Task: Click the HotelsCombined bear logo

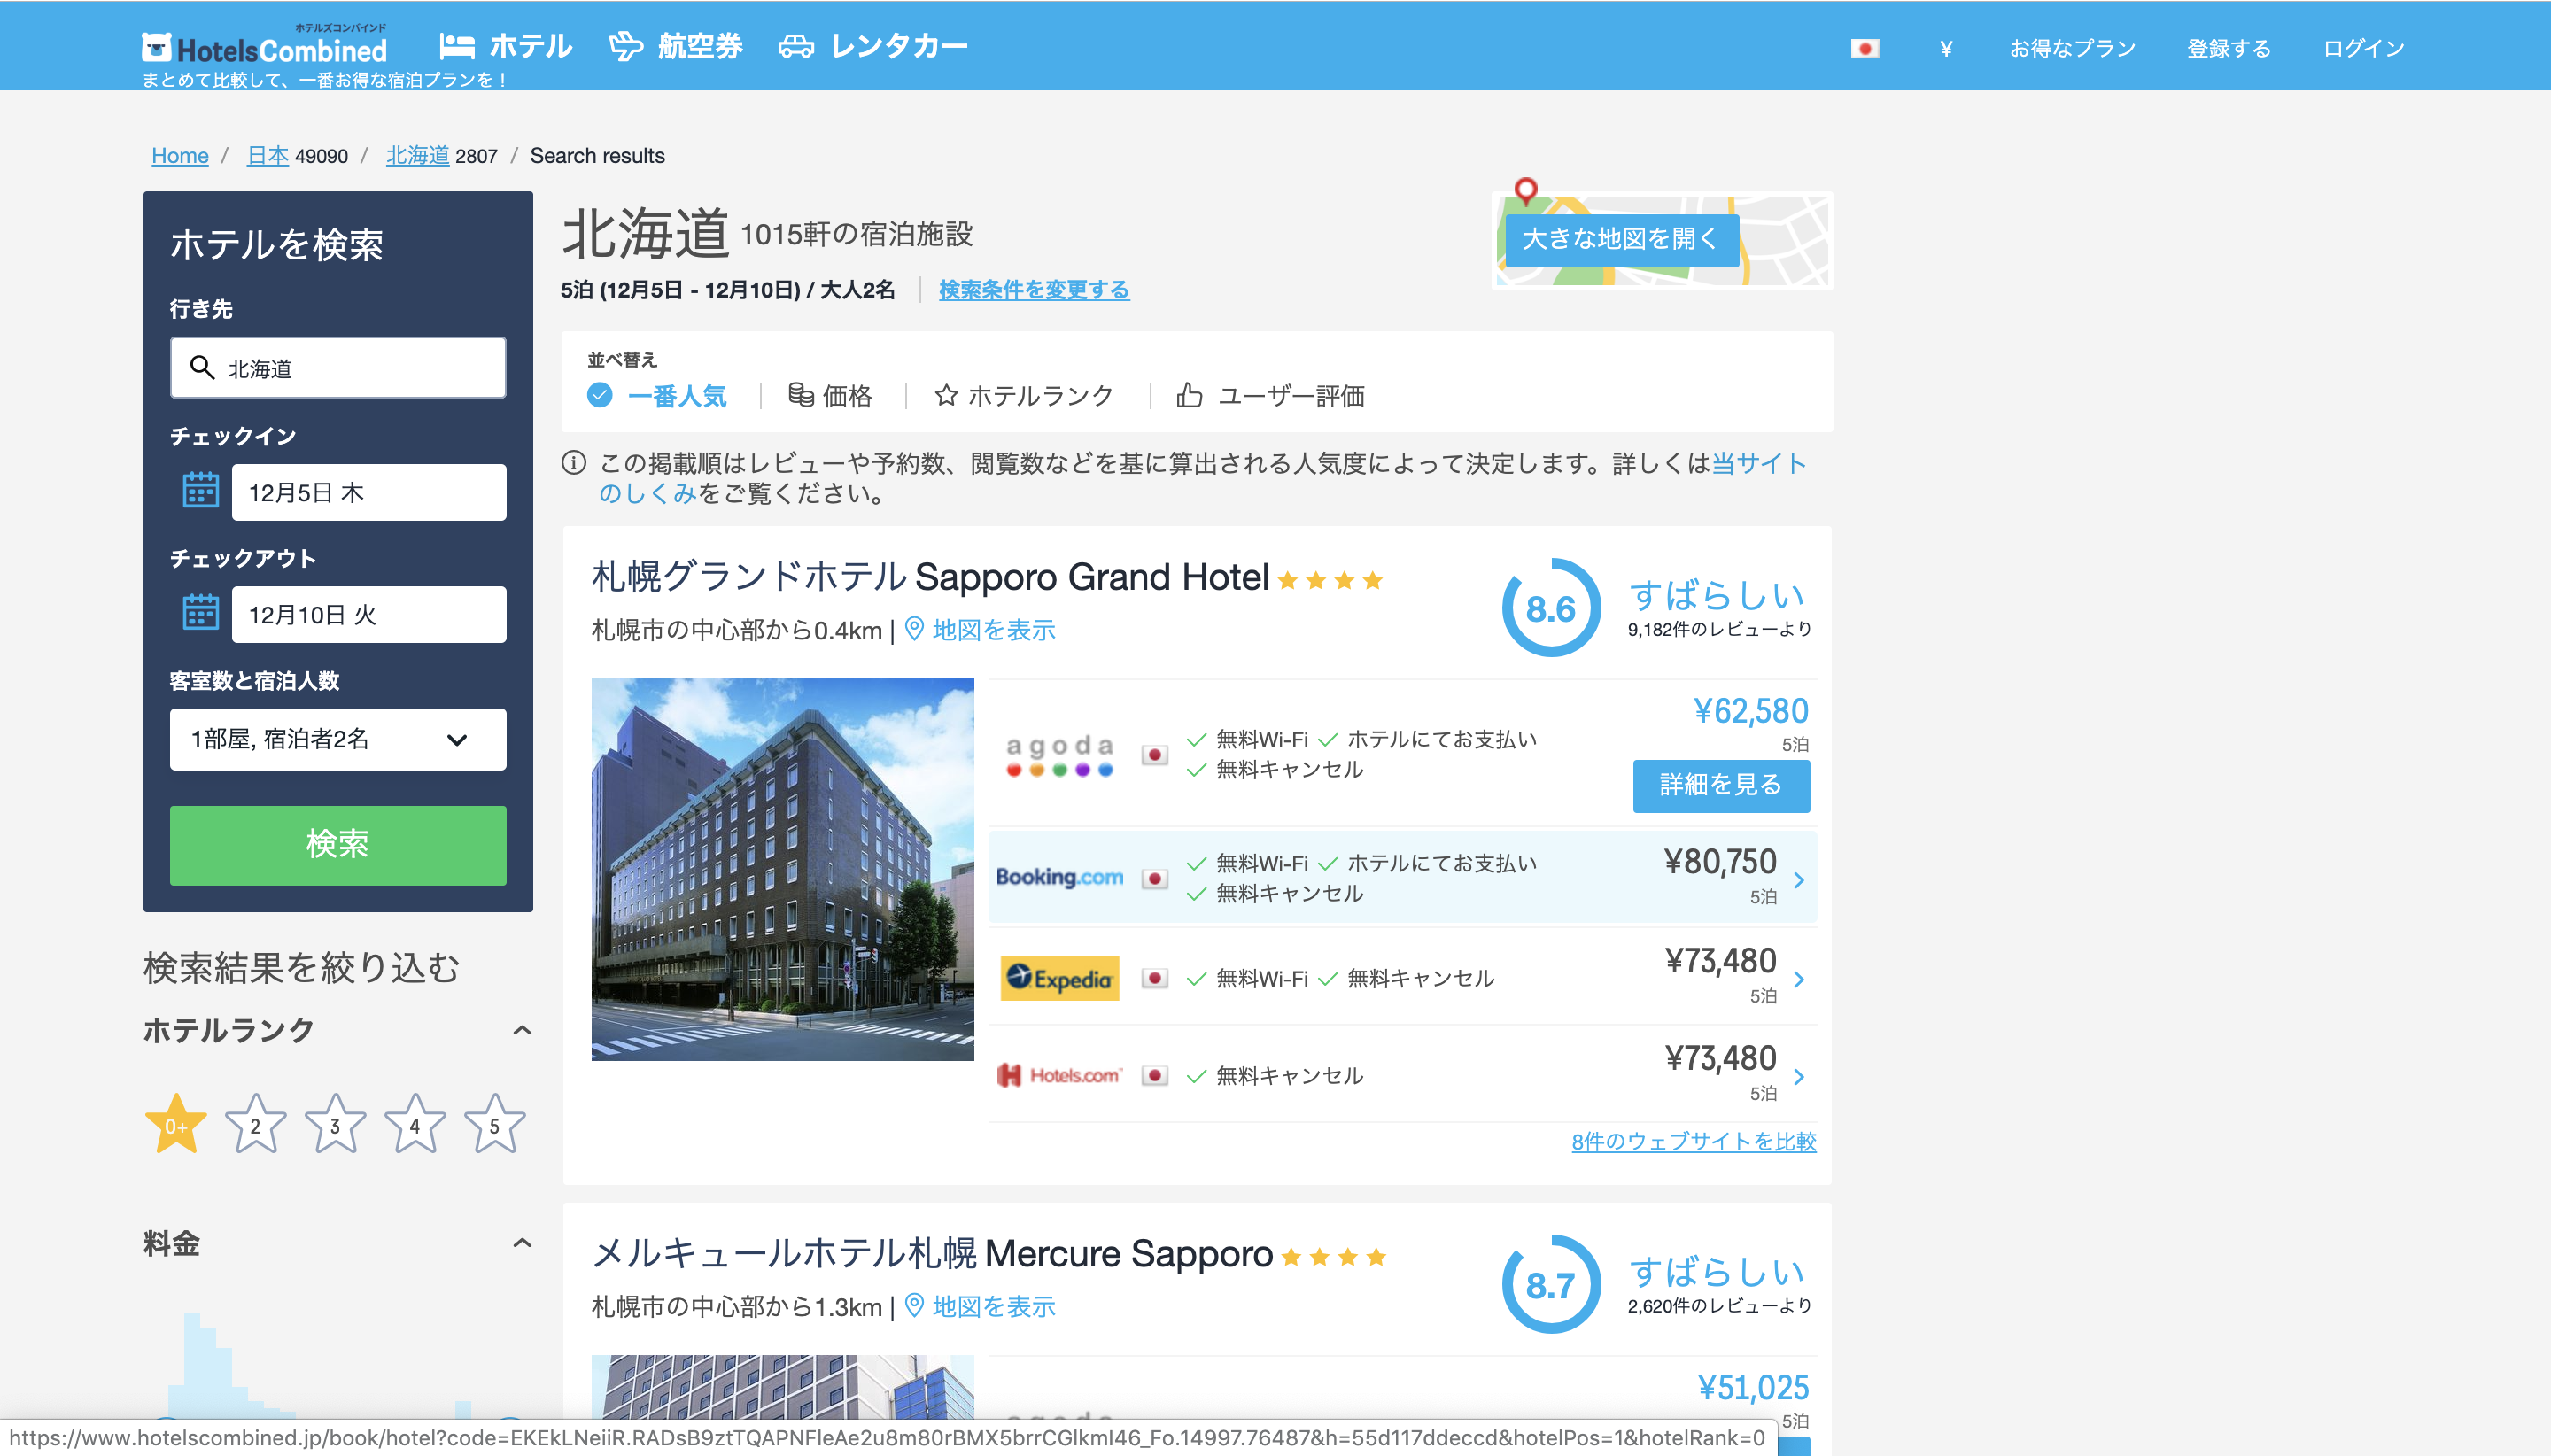Action: coord(158,44)
